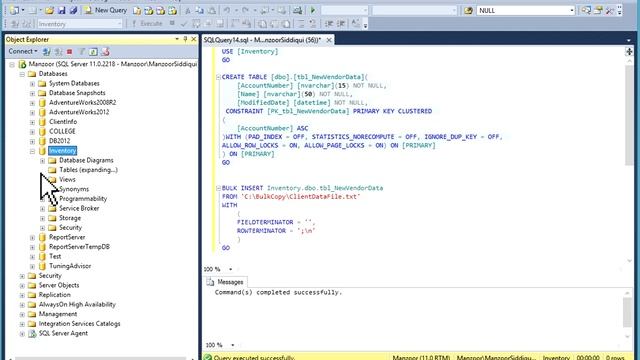Click the Undo icon
The width and height of the screenshot is (640, 360).
click(227, 11)
